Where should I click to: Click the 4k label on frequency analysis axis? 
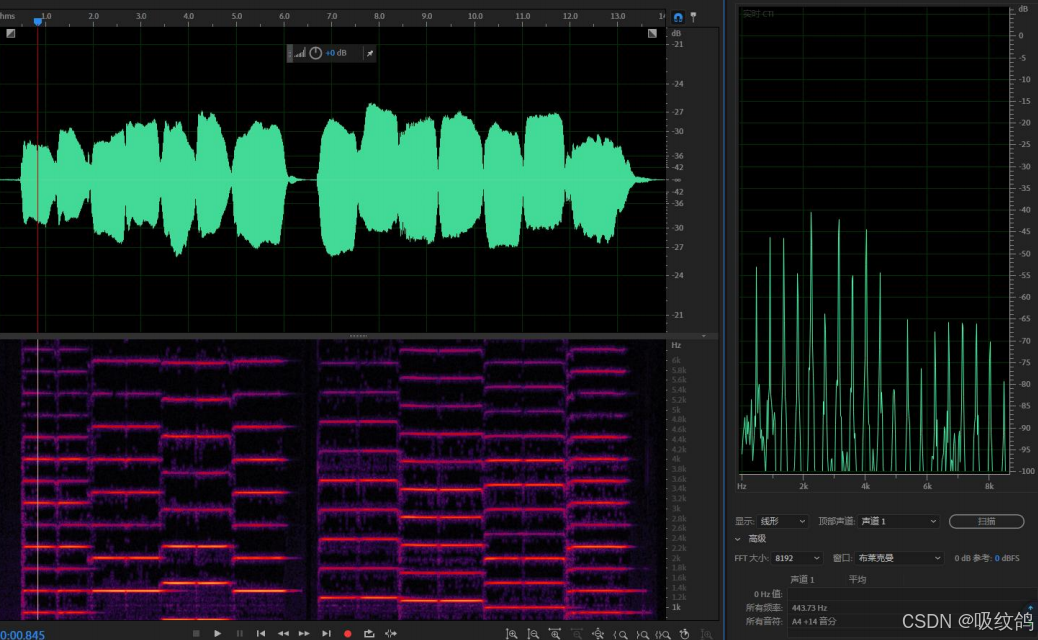point(865,486)
